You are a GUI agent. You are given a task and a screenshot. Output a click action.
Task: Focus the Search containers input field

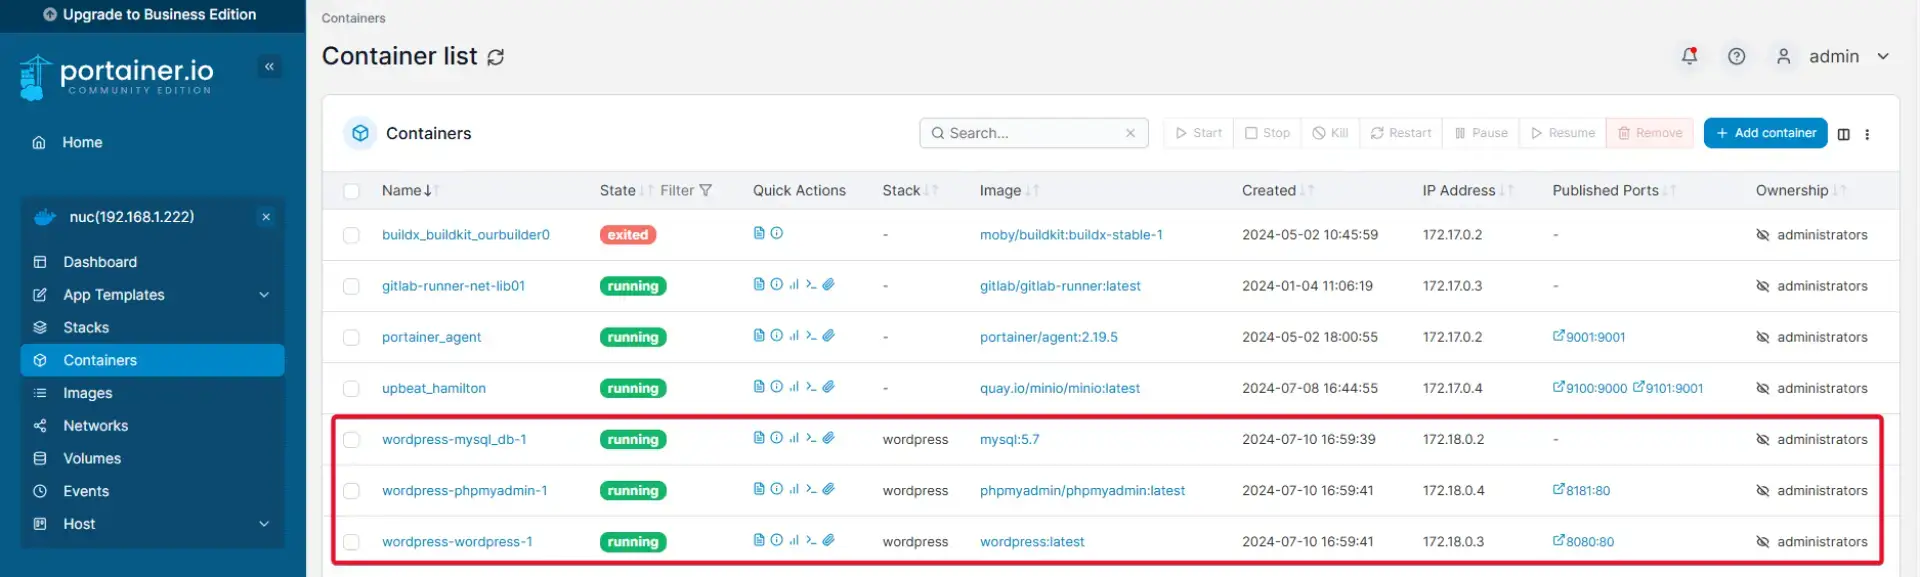(x=1034, y=133)
